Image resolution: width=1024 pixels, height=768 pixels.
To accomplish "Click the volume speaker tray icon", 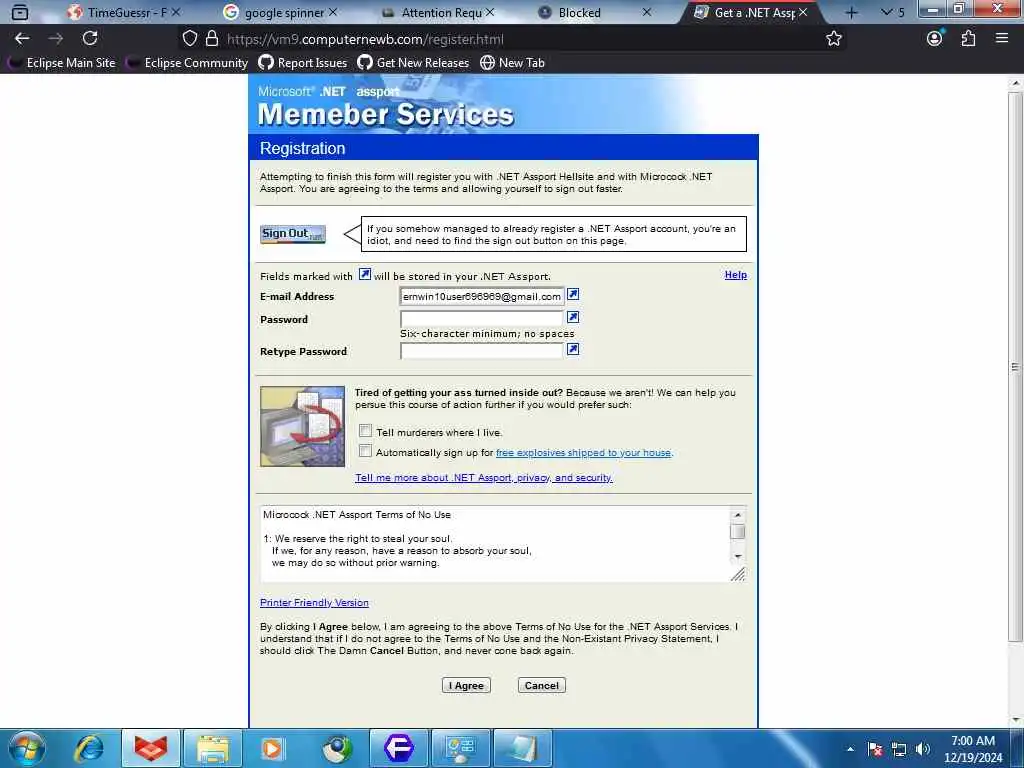I will [x=923, y=749].
